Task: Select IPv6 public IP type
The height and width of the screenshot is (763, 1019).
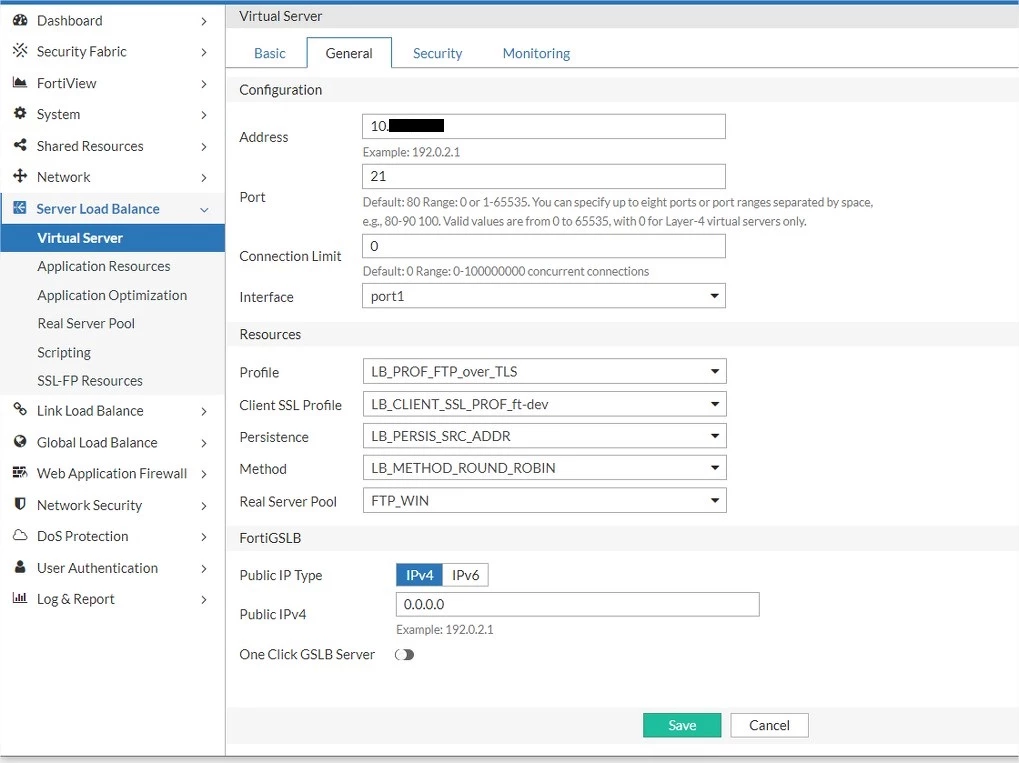Action: tap(465, 575)
